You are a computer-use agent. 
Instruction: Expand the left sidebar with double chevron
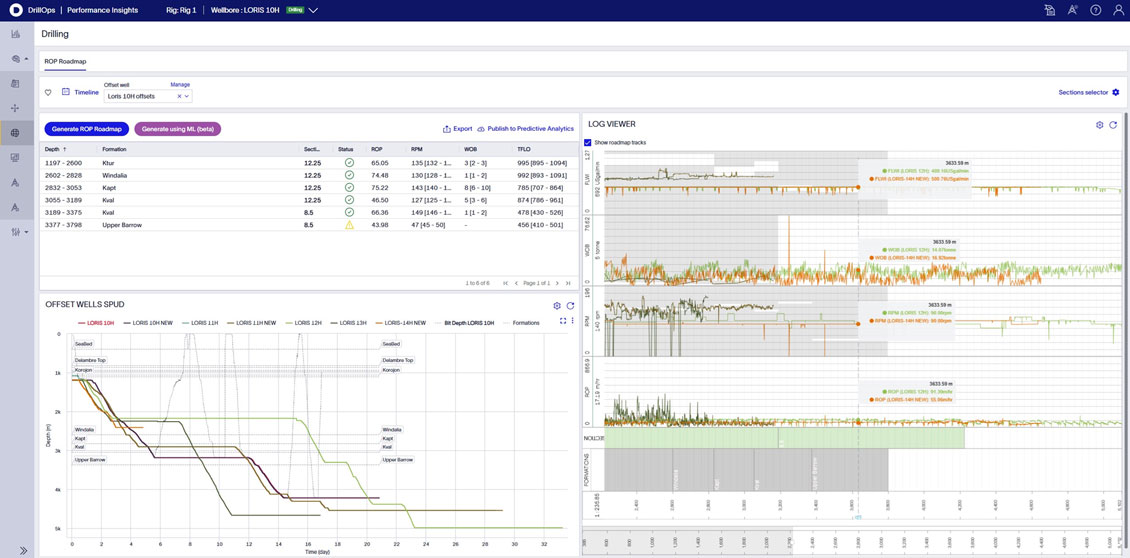(x=23, y=550)
